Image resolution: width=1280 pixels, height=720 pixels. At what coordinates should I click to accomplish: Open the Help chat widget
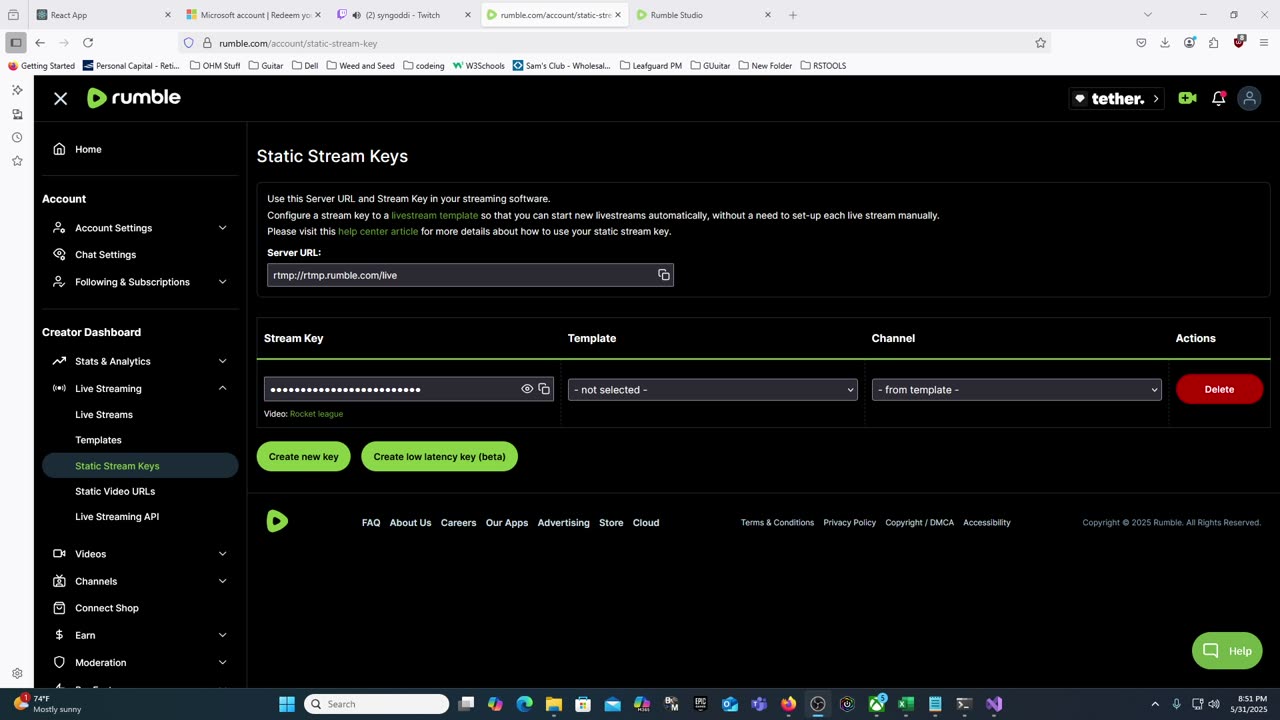1227,651
